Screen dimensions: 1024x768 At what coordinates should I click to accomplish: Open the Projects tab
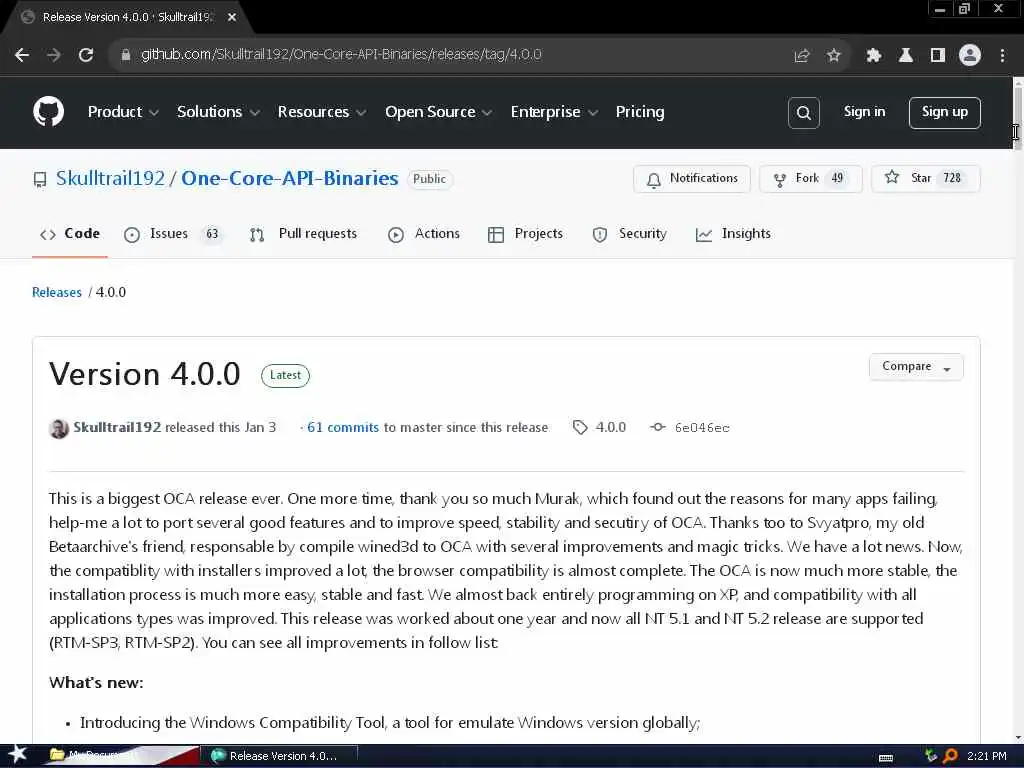(x=525, y=234)
